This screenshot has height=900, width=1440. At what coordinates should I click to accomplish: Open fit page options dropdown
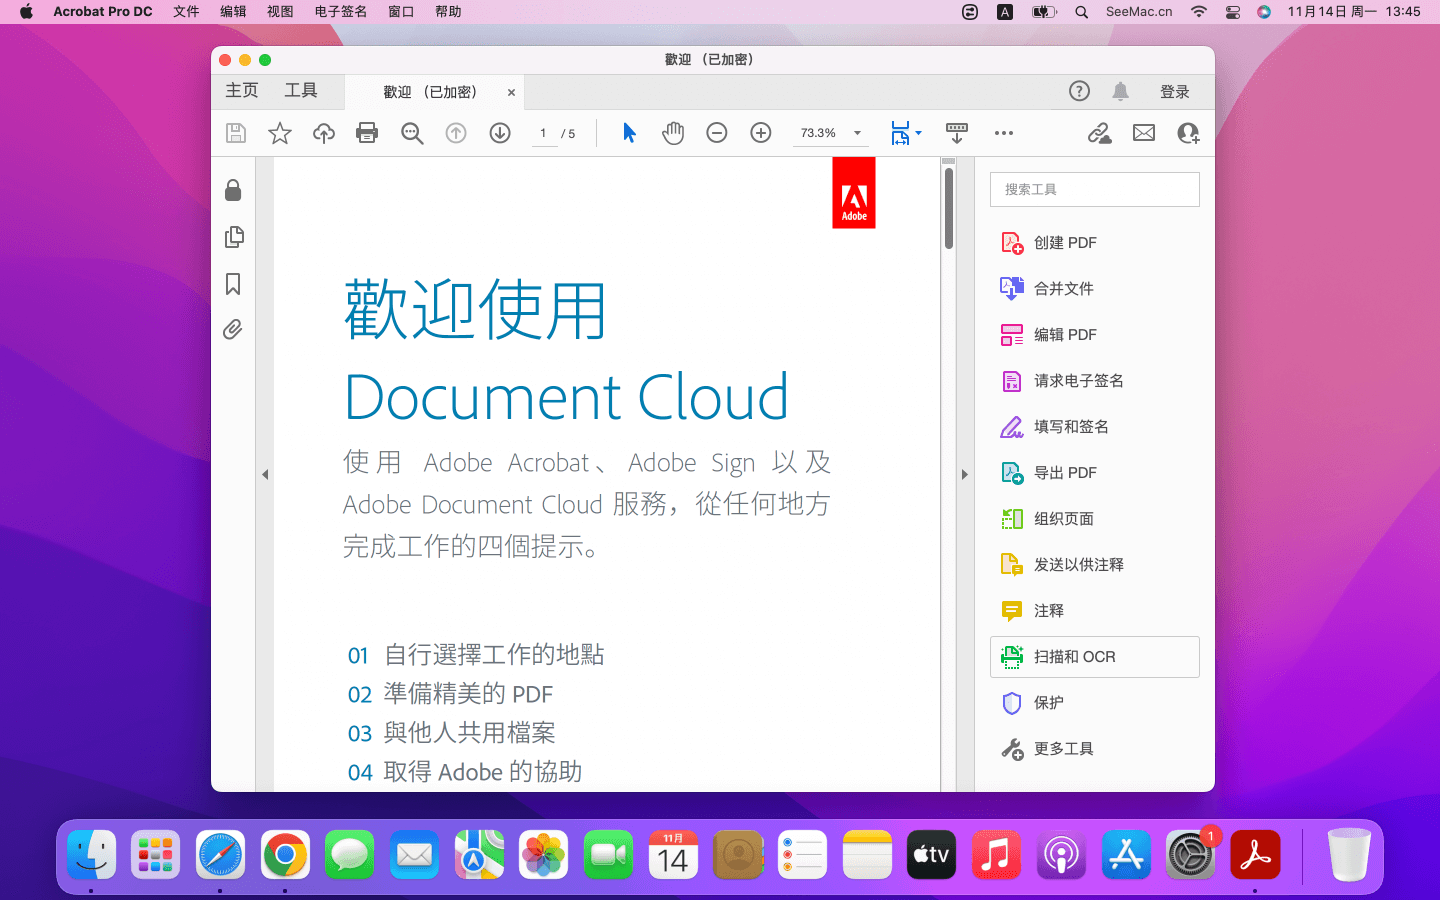[x=917, y=133]
